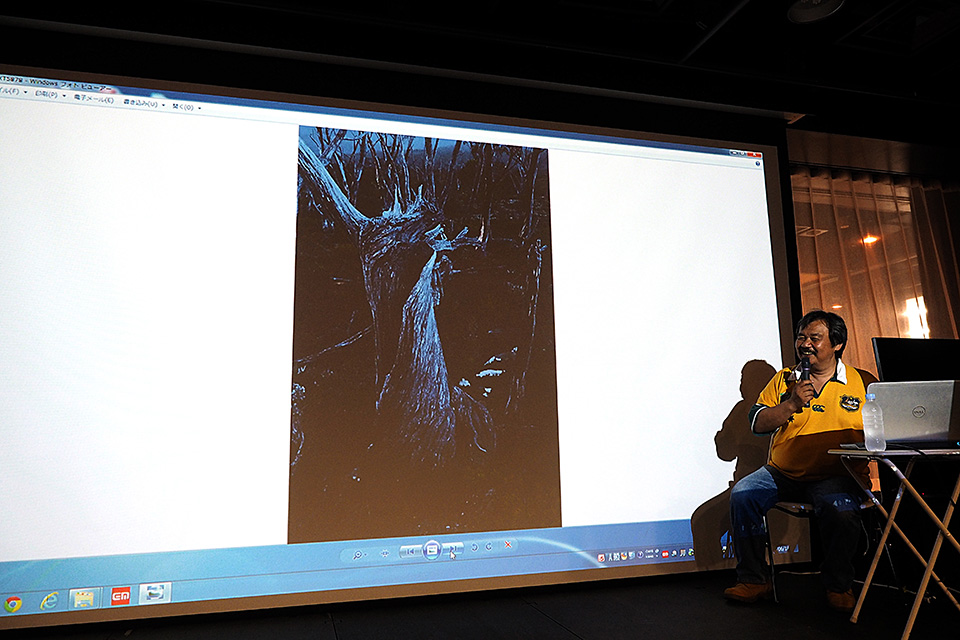Image resolution: width=960 pixels, height=640 pixels.
Task: Open Internet Explorer from the taskbar
Action: (x=48, y=601)
